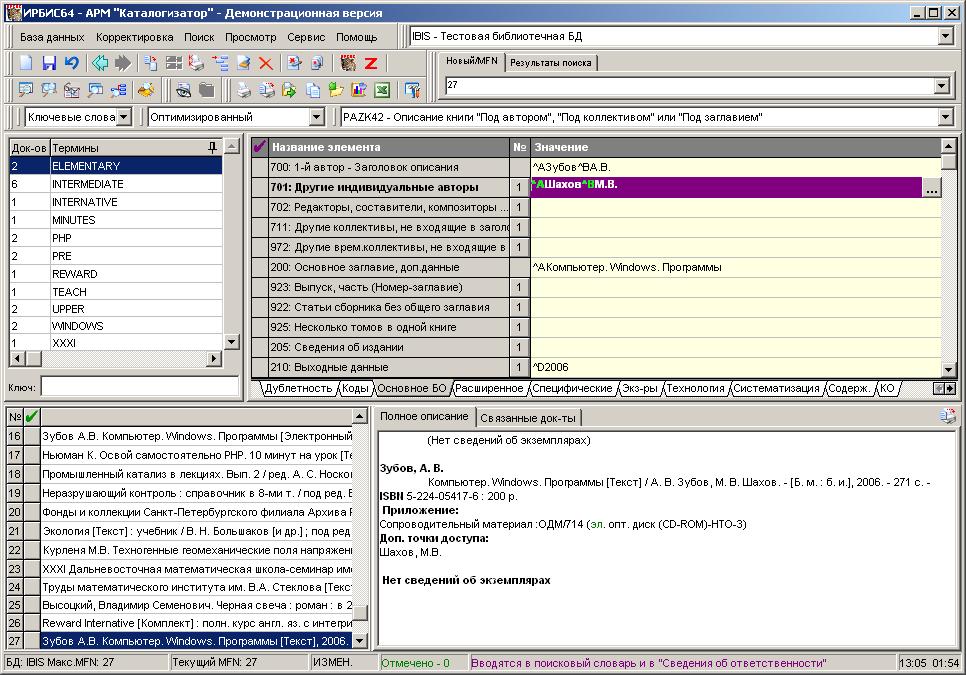Click the 'Ключ:' search key input field
The image size is (966, 675).
pyautogui.click(x=140, y=387)
